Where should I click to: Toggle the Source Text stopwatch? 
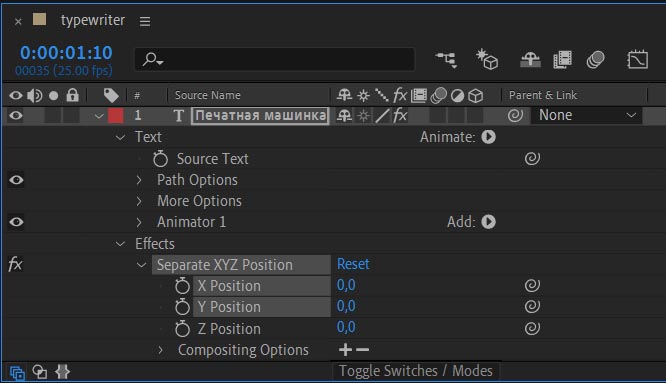click(161, 158)
